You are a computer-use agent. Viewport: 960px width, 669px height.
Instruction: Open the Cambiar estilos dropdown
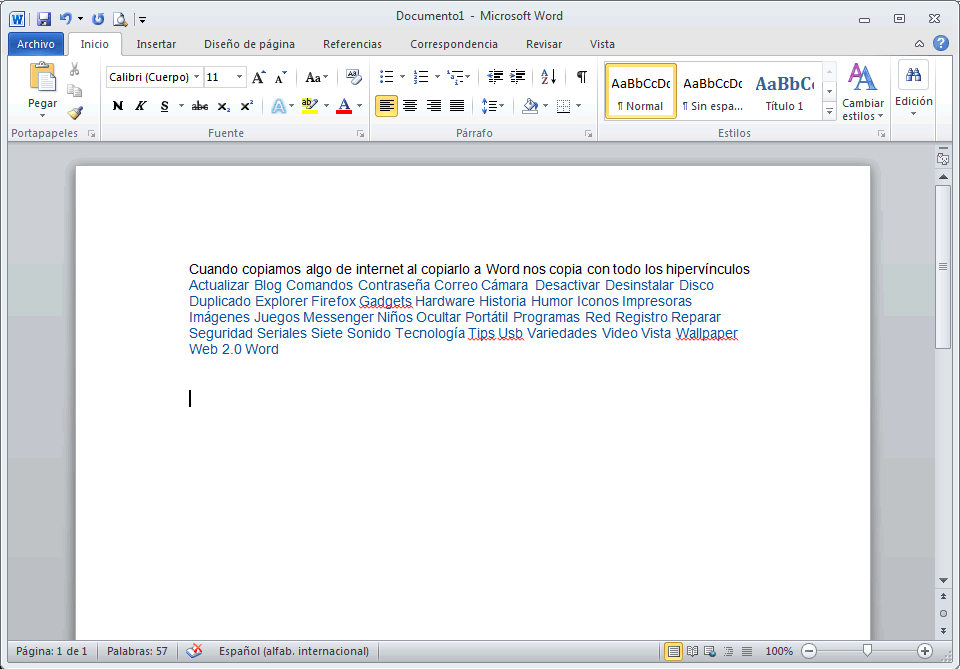click(x=863, y=92)
